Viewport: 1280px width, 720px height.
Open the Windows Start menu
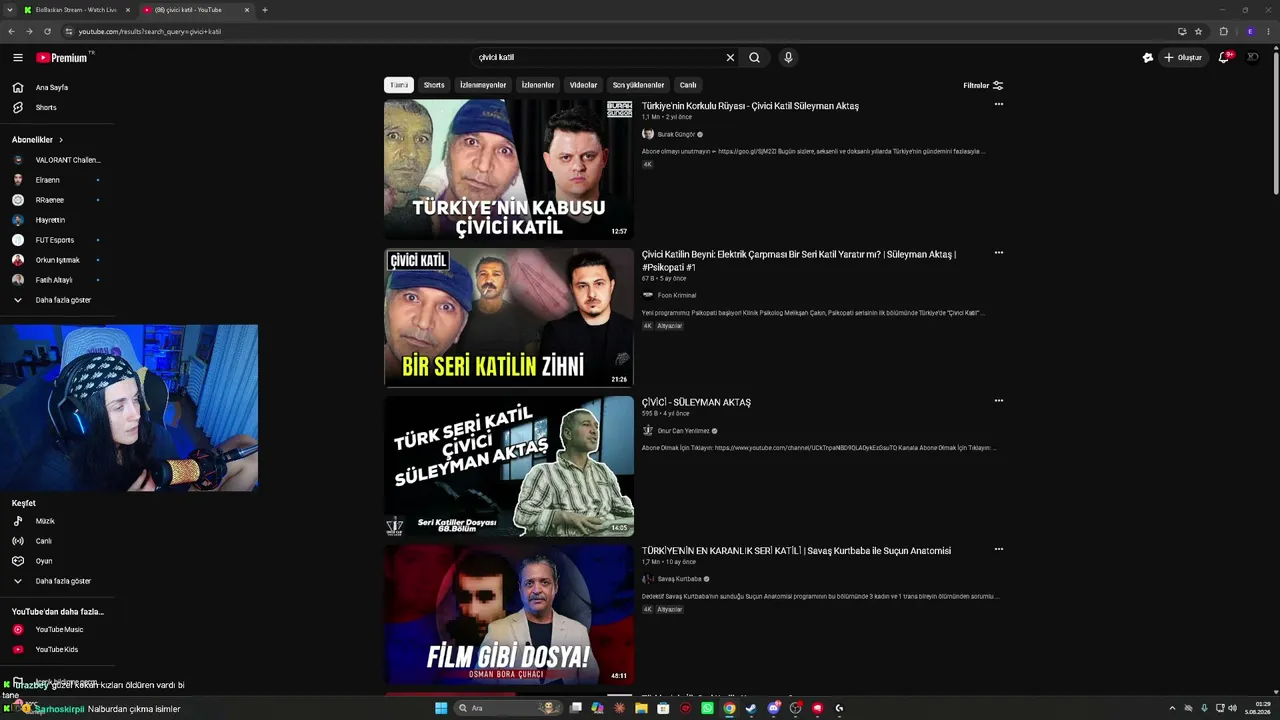point(441,708)
